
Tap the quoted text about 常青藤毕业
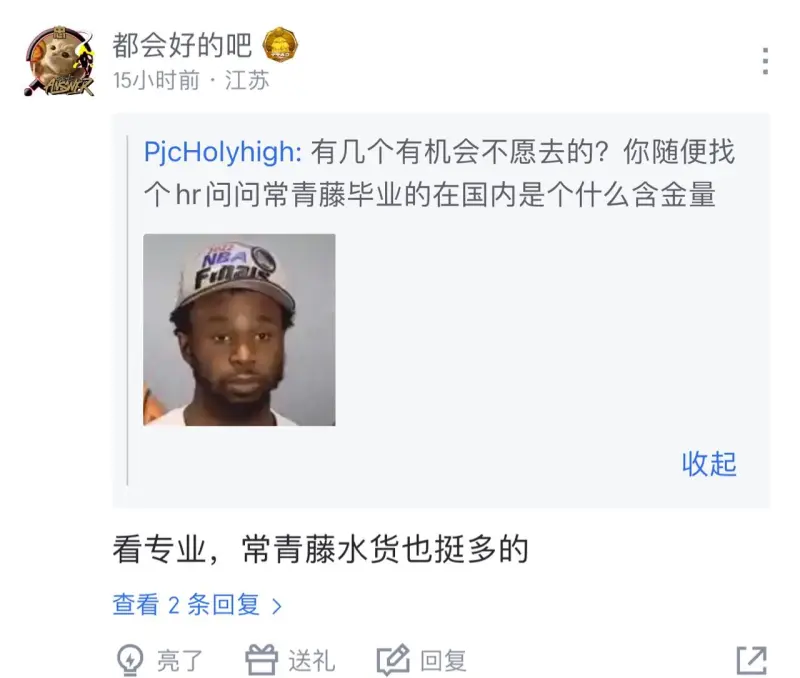tap(439, 173)
